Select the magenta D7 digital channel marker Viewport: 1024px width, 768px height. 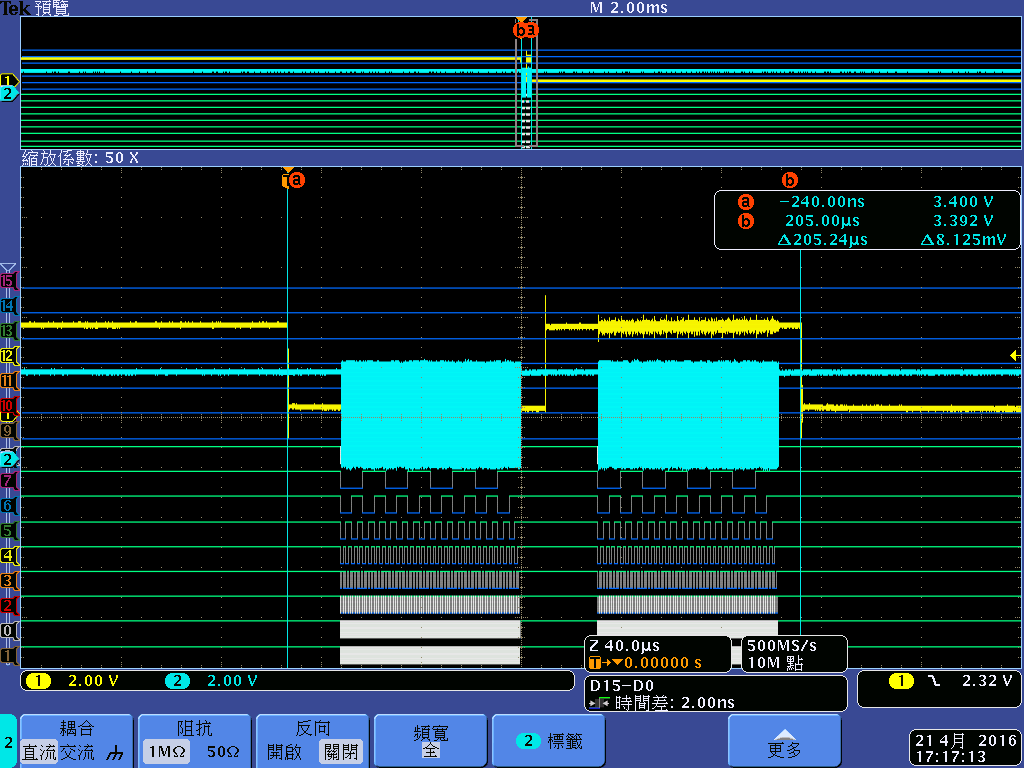[8, 481]
